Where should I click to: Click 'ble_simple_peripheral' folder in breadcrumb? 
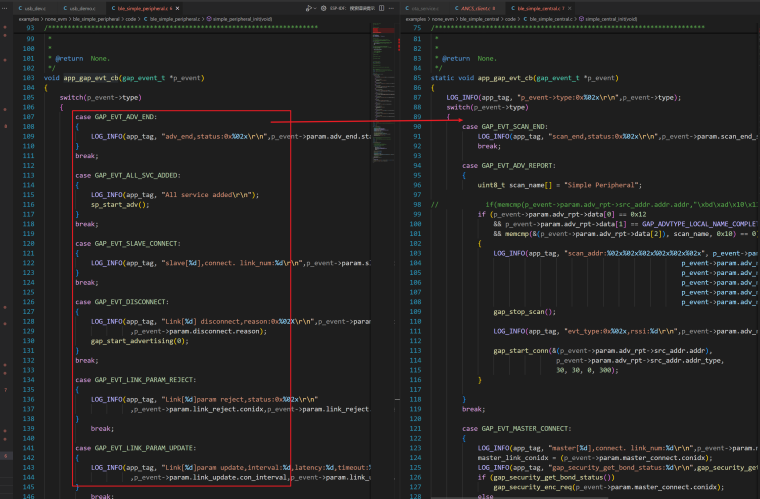coord(96,19)
